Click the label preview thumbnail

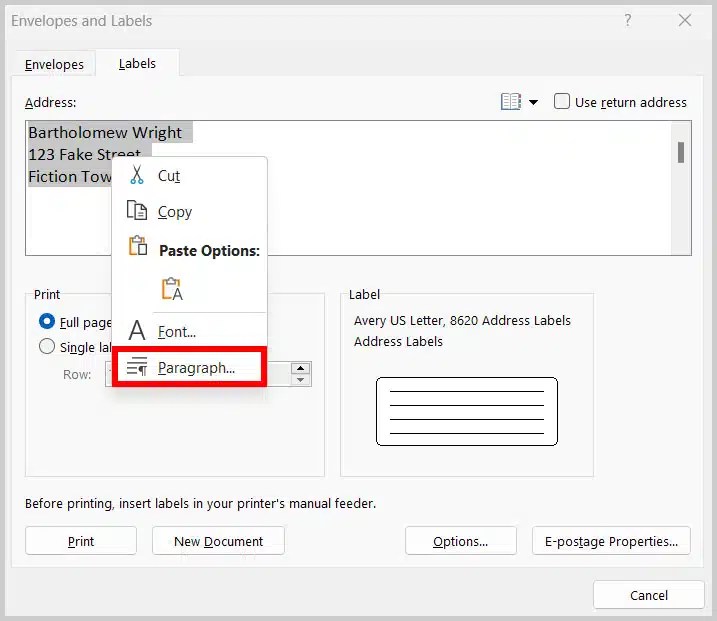click(x=467, y=411)
